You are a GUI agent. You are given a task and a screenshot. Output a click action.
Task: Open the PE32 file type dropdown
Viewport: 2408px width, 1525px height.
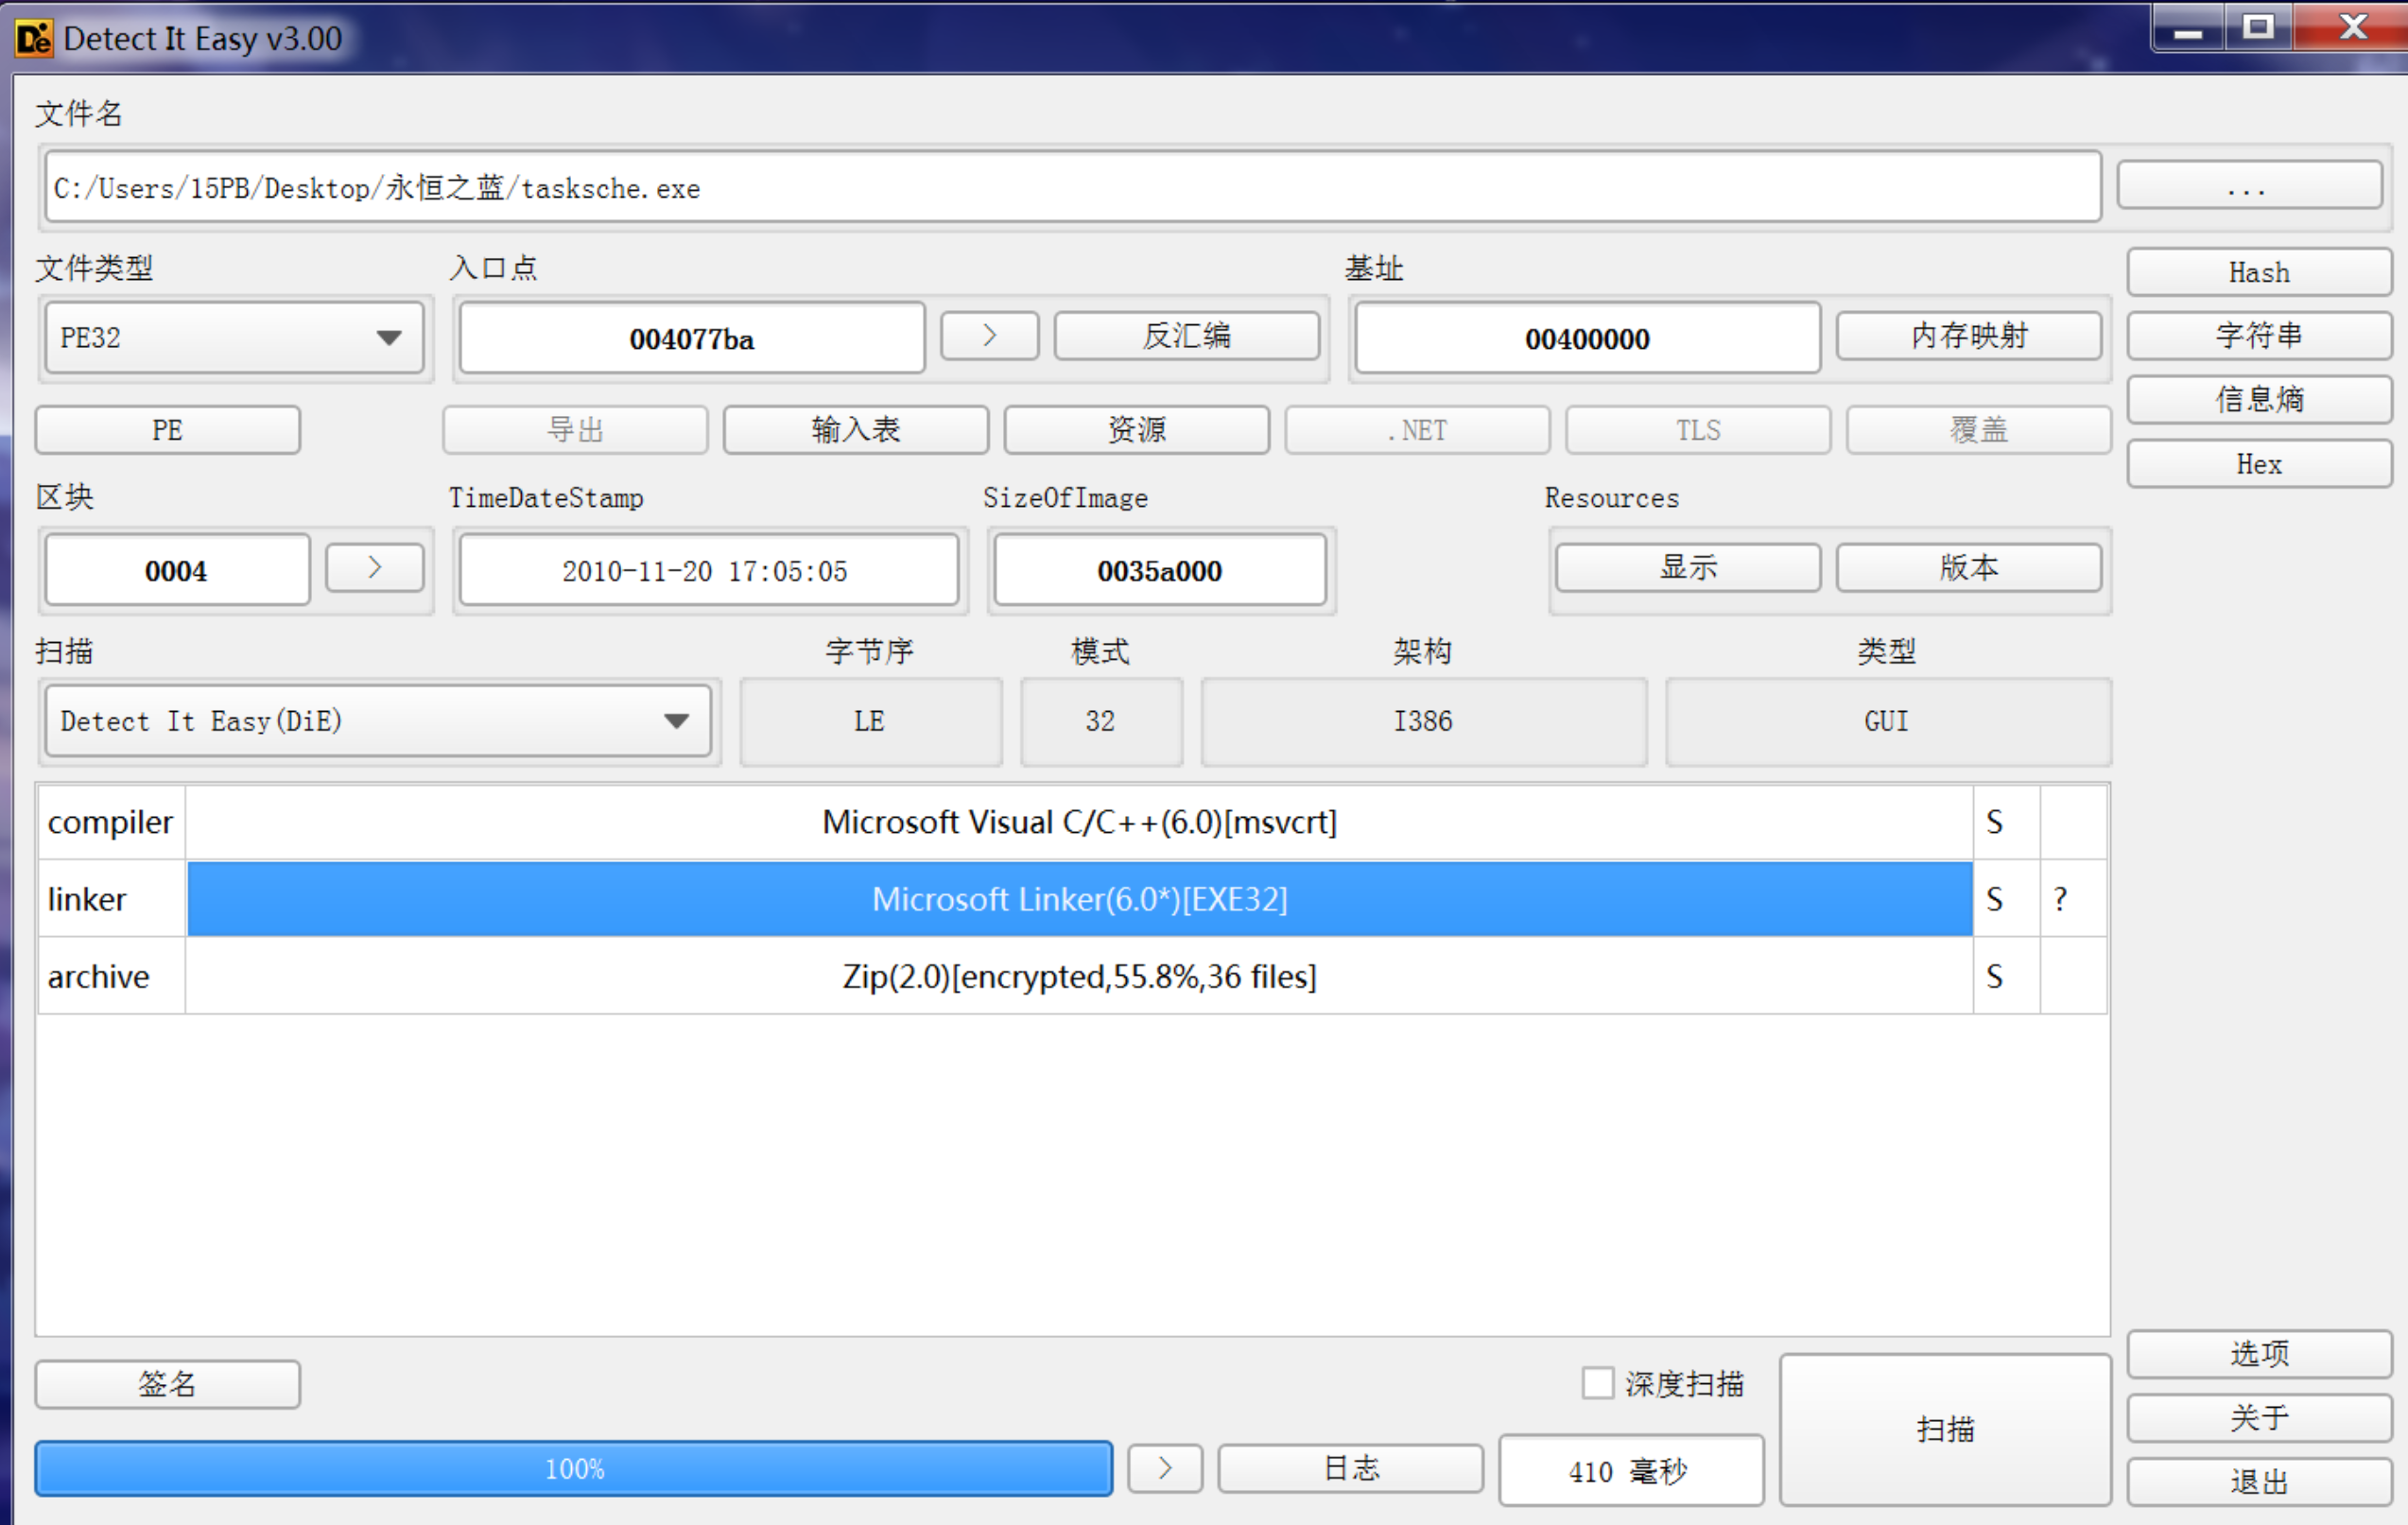click(x=234, y=338)
